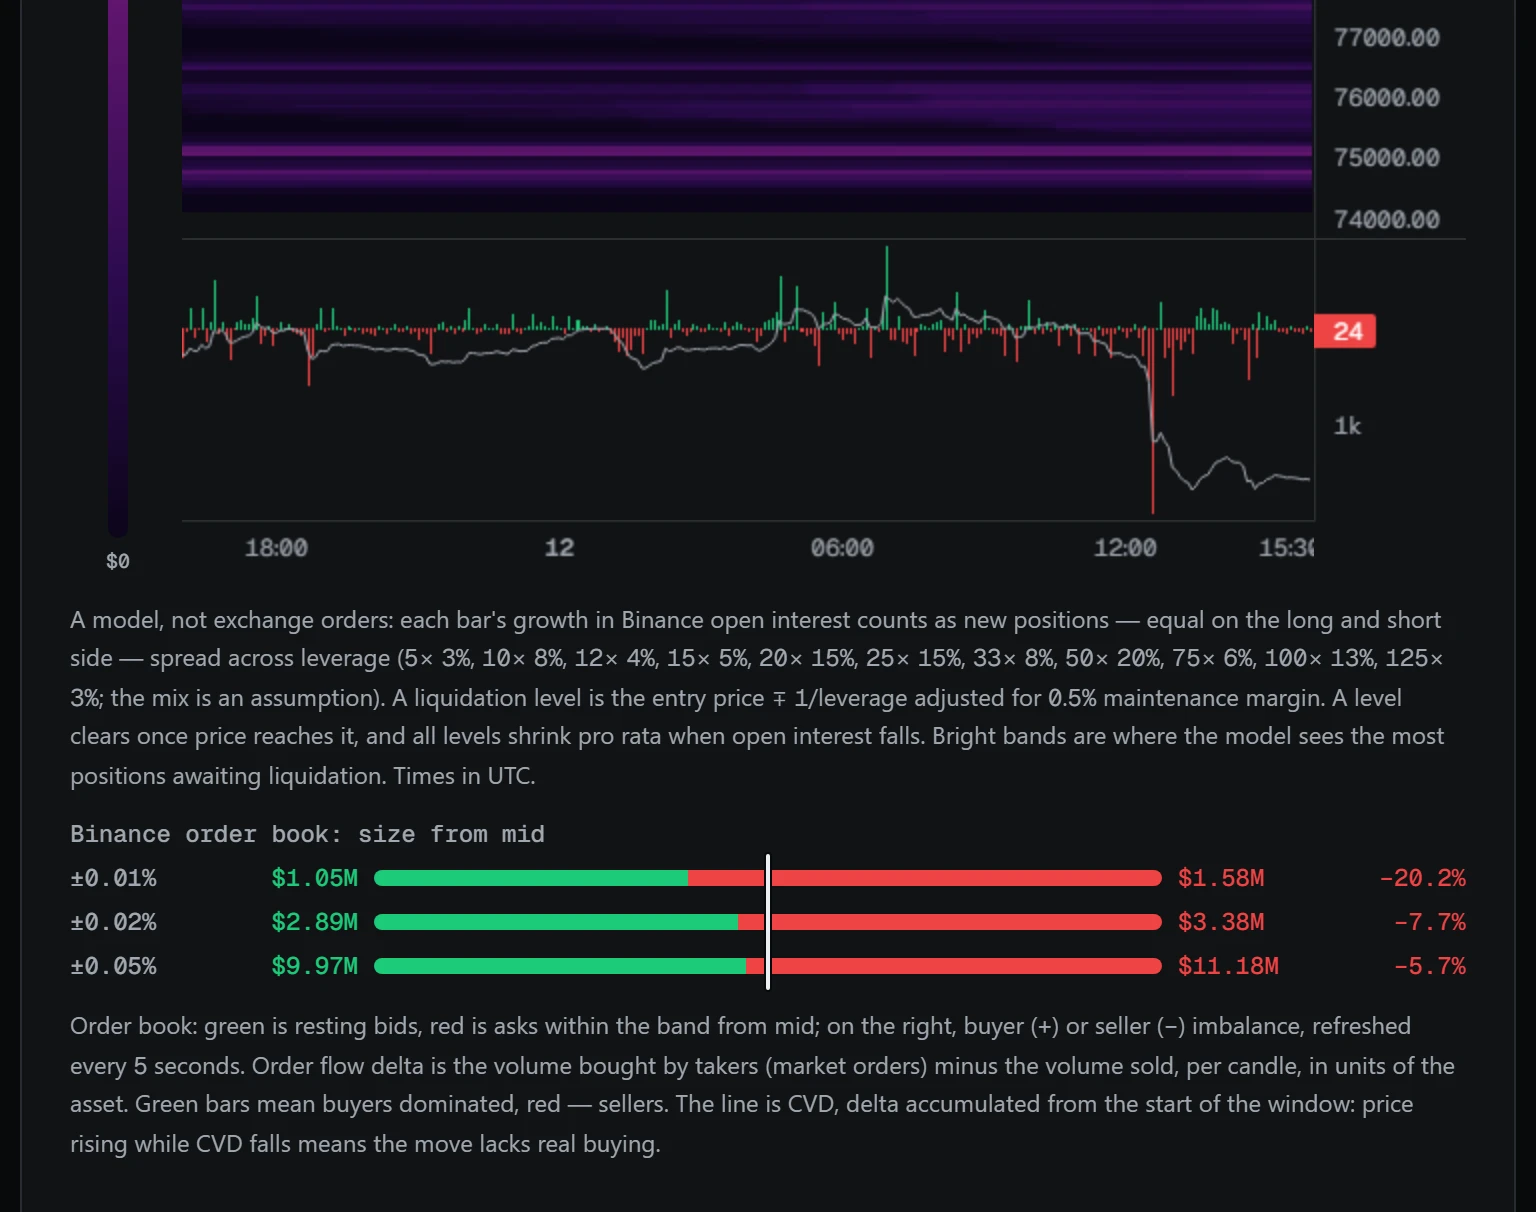Click the red 24 delta price tag
1536x1212 pixels.
coord(1345,331)
